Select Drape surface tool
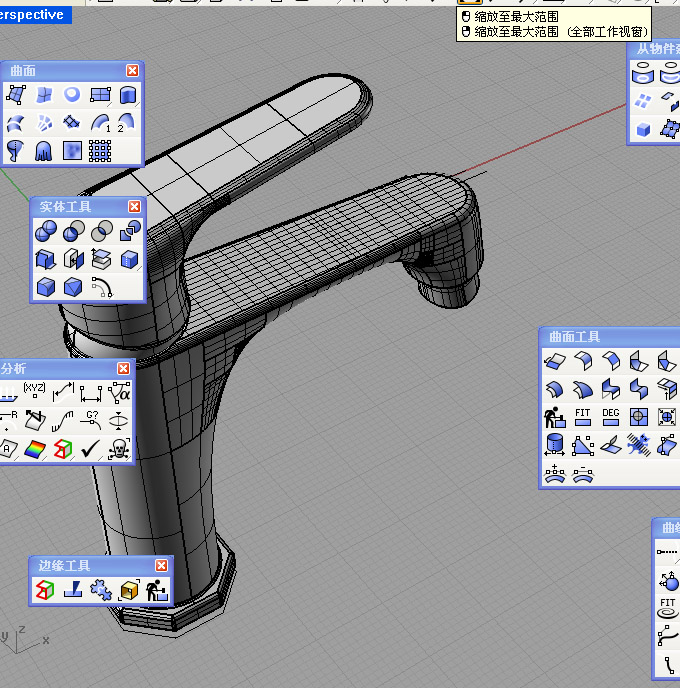The width and height of the screenshot is (680, 688). click(44, 151)
